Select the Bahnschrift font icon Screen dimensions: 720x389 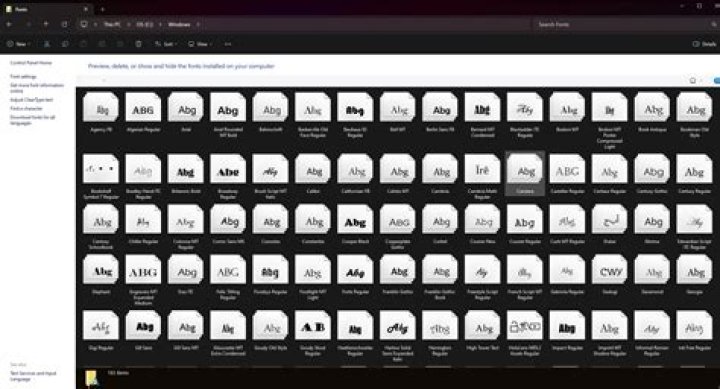(270, 107)
